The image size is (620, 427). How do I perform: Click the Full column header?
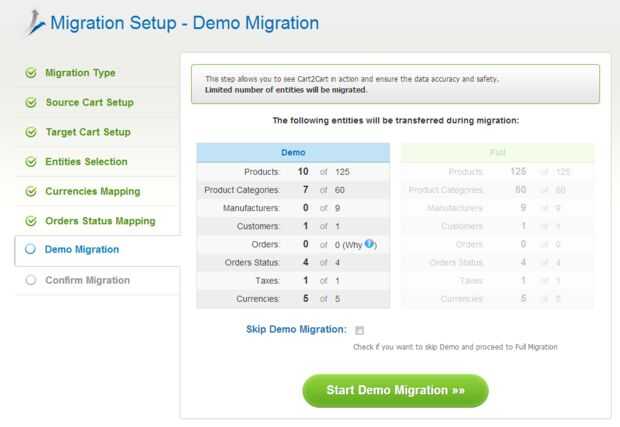[497, 152]
